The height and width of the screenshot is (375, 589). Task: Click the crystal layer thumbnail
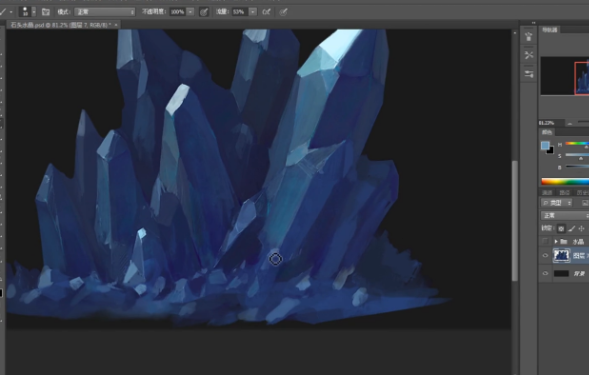coord(562,256)
